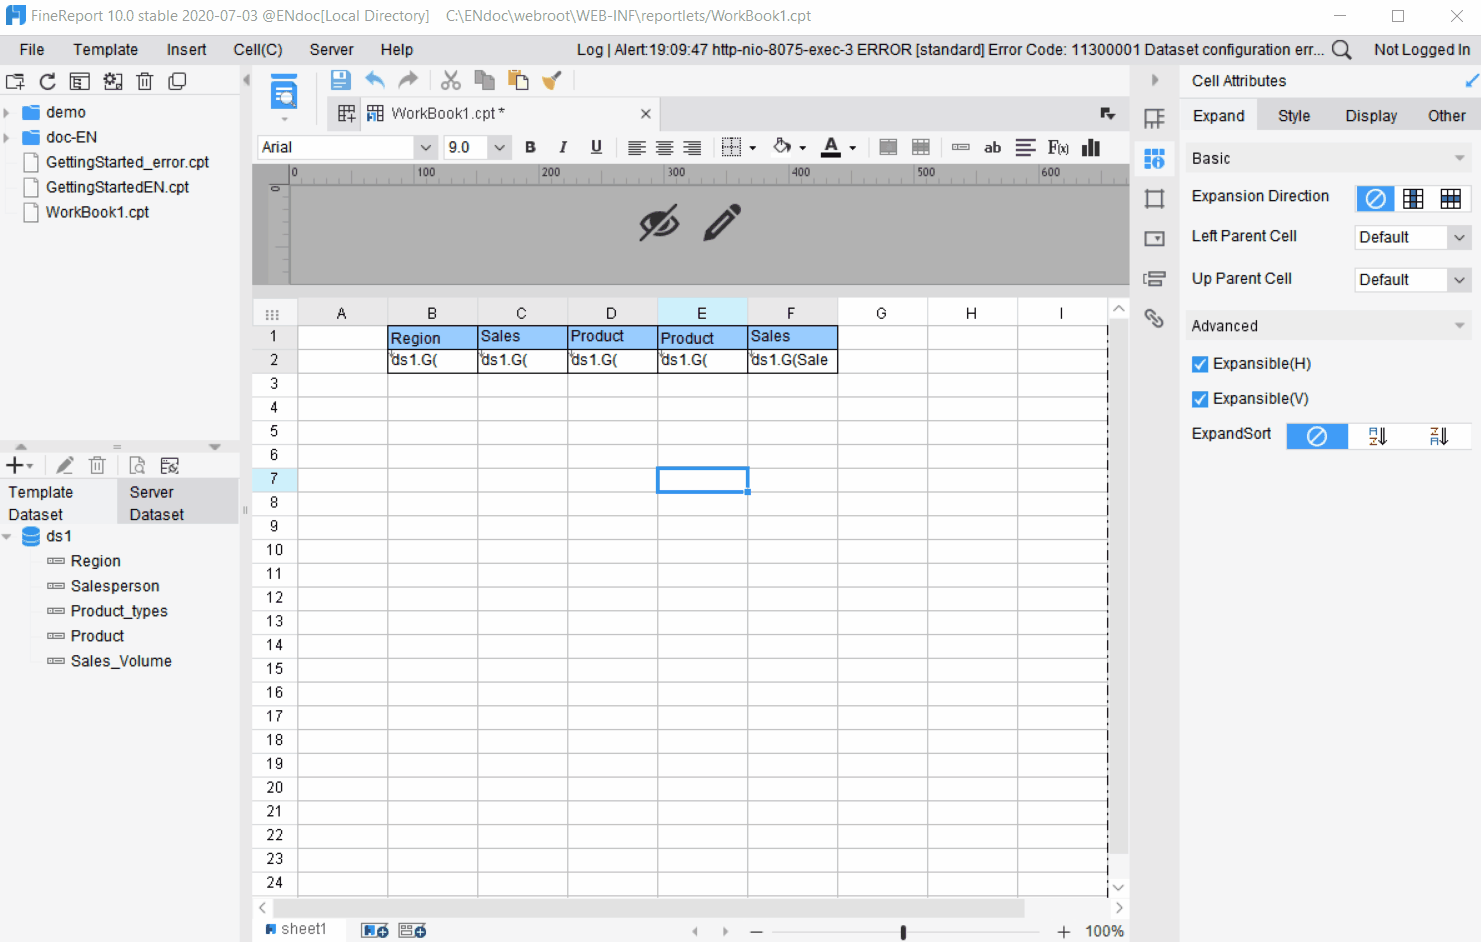Insert formula with F(x) icon
The image size is (1481, 942).
click(x=1058, y=147)
